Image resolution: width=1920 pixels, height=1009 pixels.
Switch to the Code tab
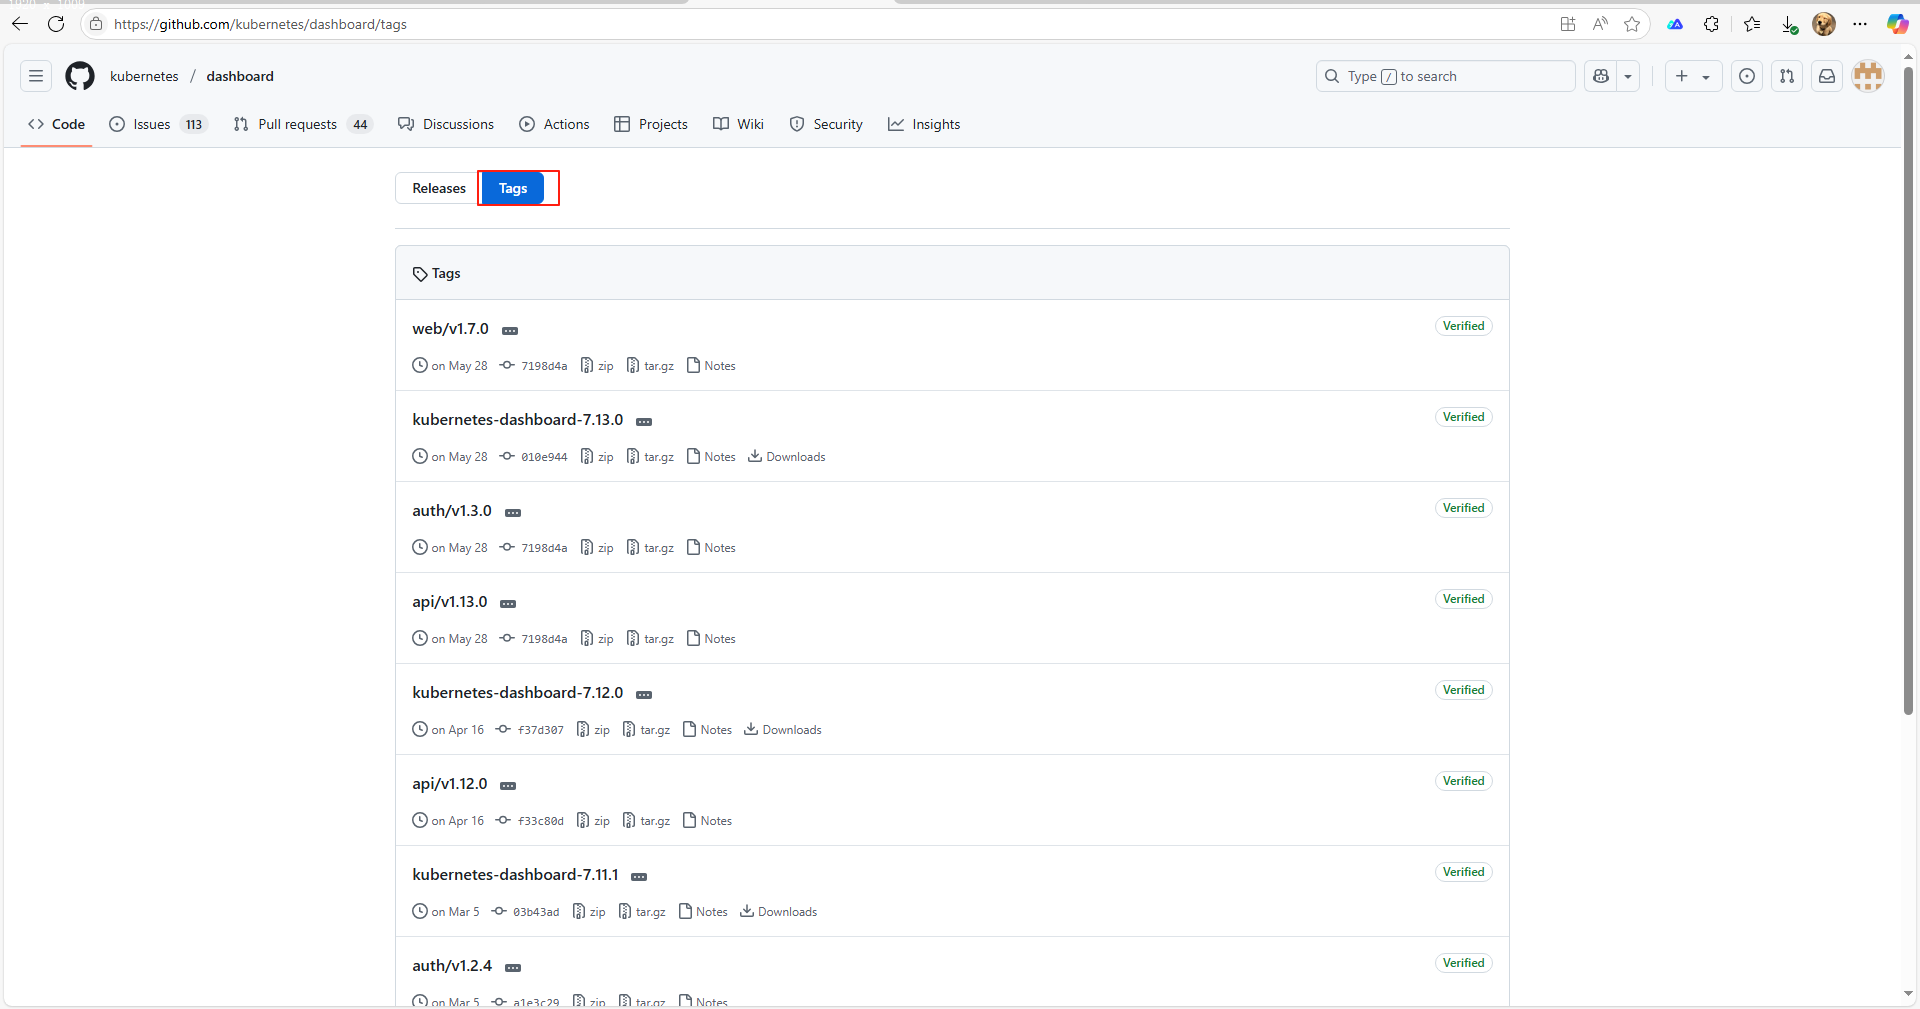[x=57, y=124]
